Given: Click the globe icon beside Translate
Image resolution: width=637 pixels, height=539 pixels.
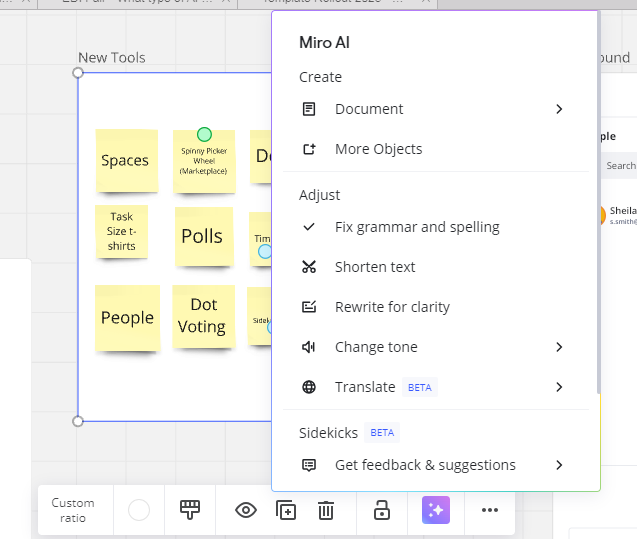Looking at the screenshot, I should click(x=310, y=387).
